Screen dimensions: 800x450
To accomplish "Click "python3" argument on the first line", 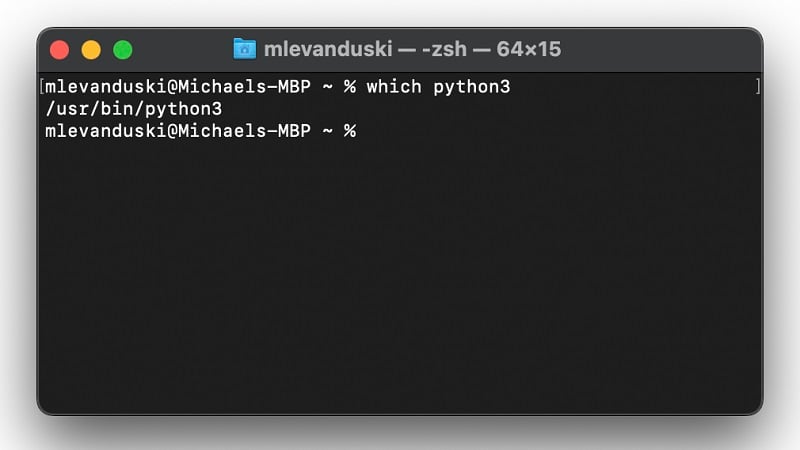I will tap(472, 87).
